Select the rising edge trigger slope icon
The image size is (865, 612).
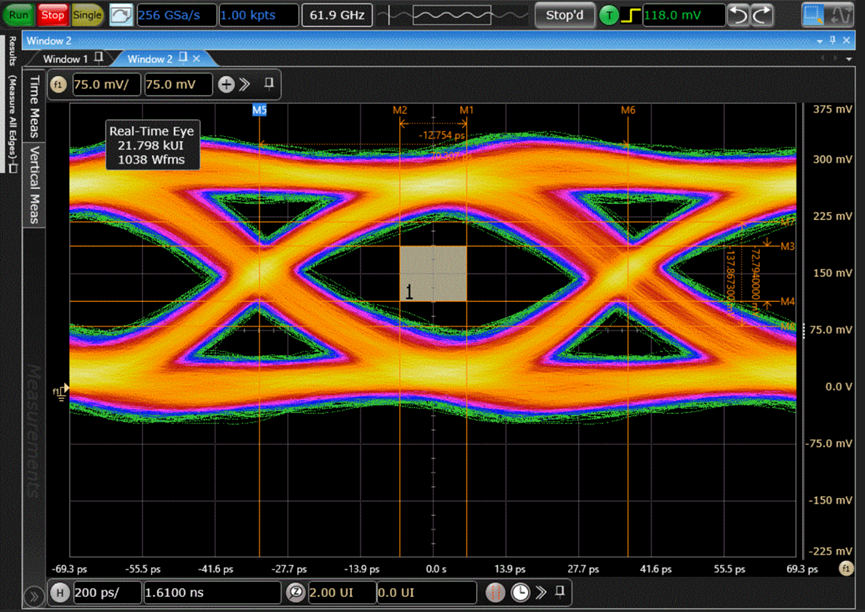coord(630,15)
